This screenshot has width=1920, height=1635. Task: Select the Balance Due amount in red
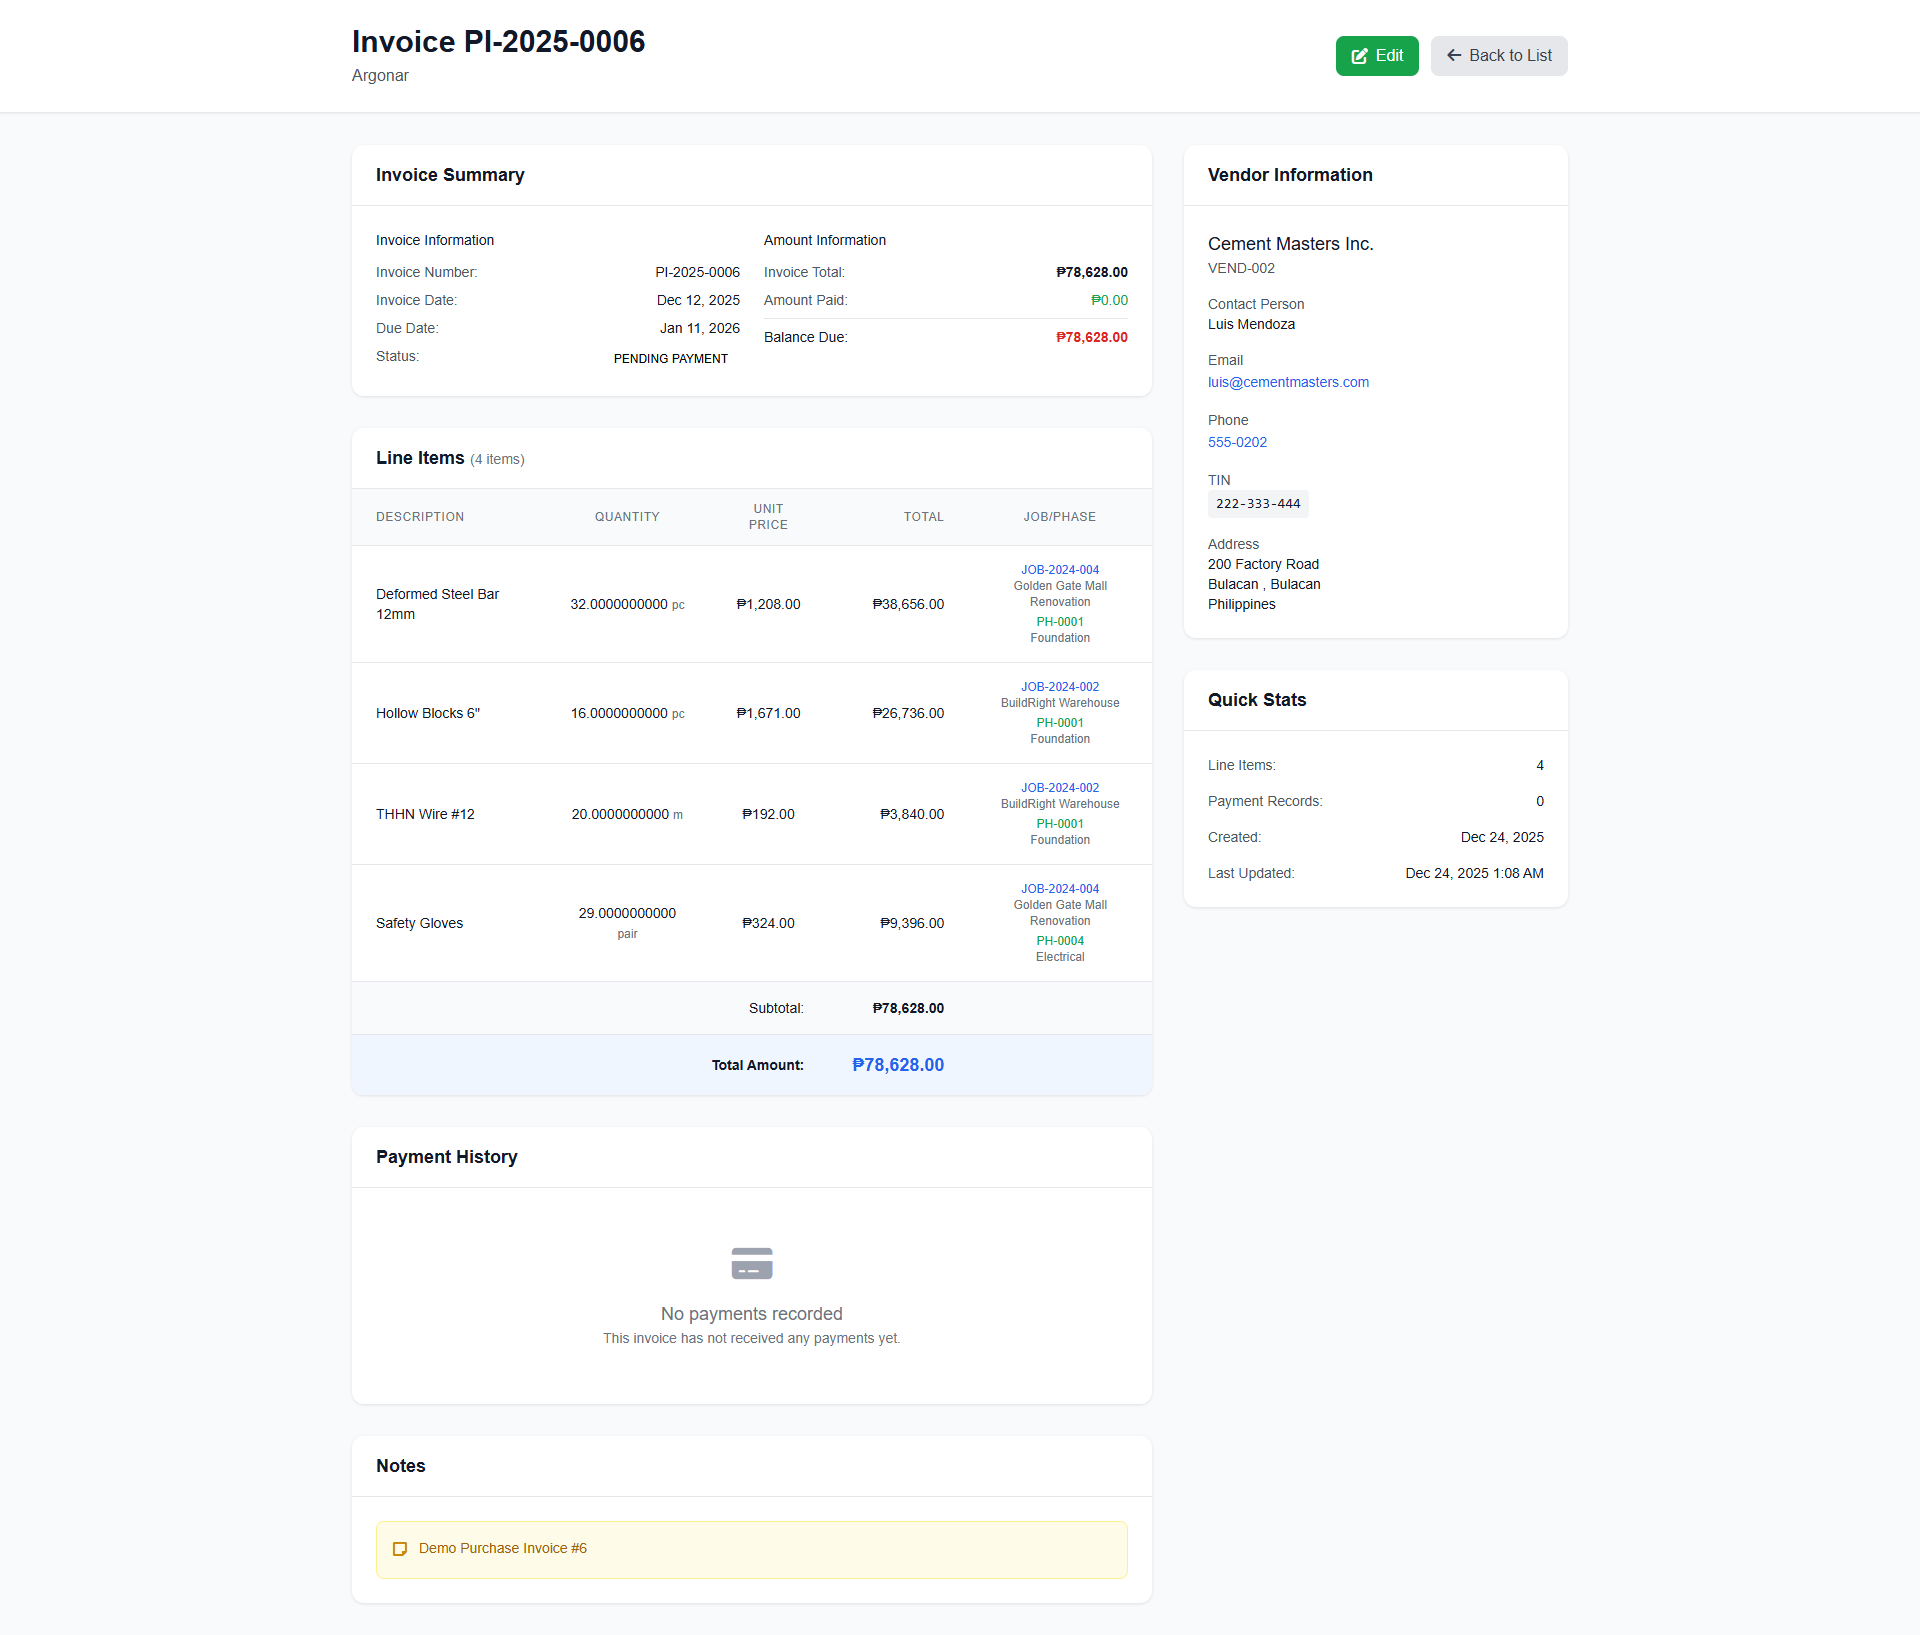point(1092,337)
